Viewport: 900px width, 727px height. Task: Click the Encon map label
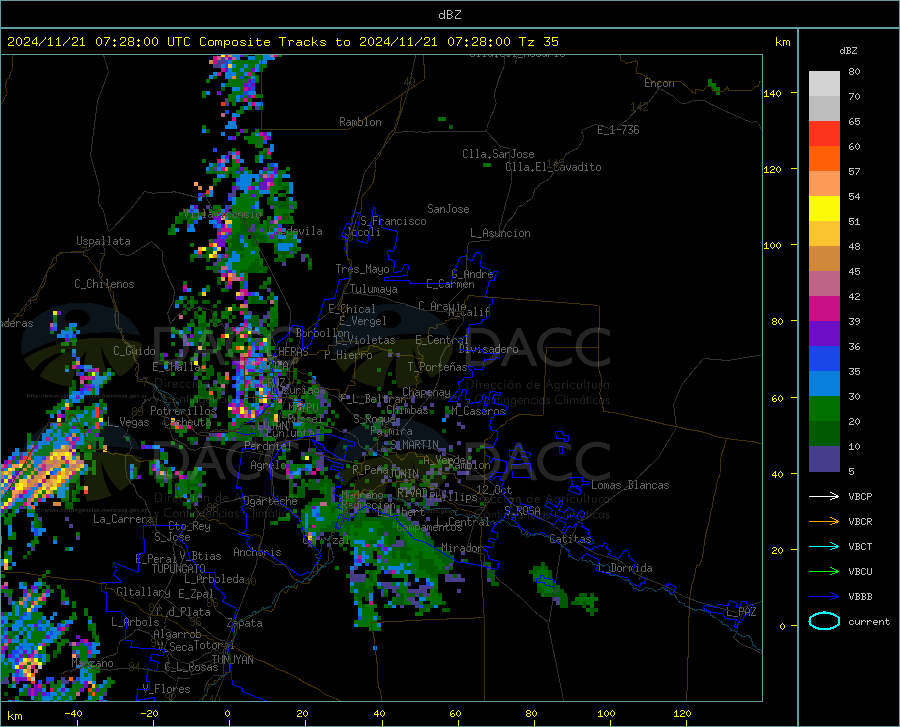[659, 83]
